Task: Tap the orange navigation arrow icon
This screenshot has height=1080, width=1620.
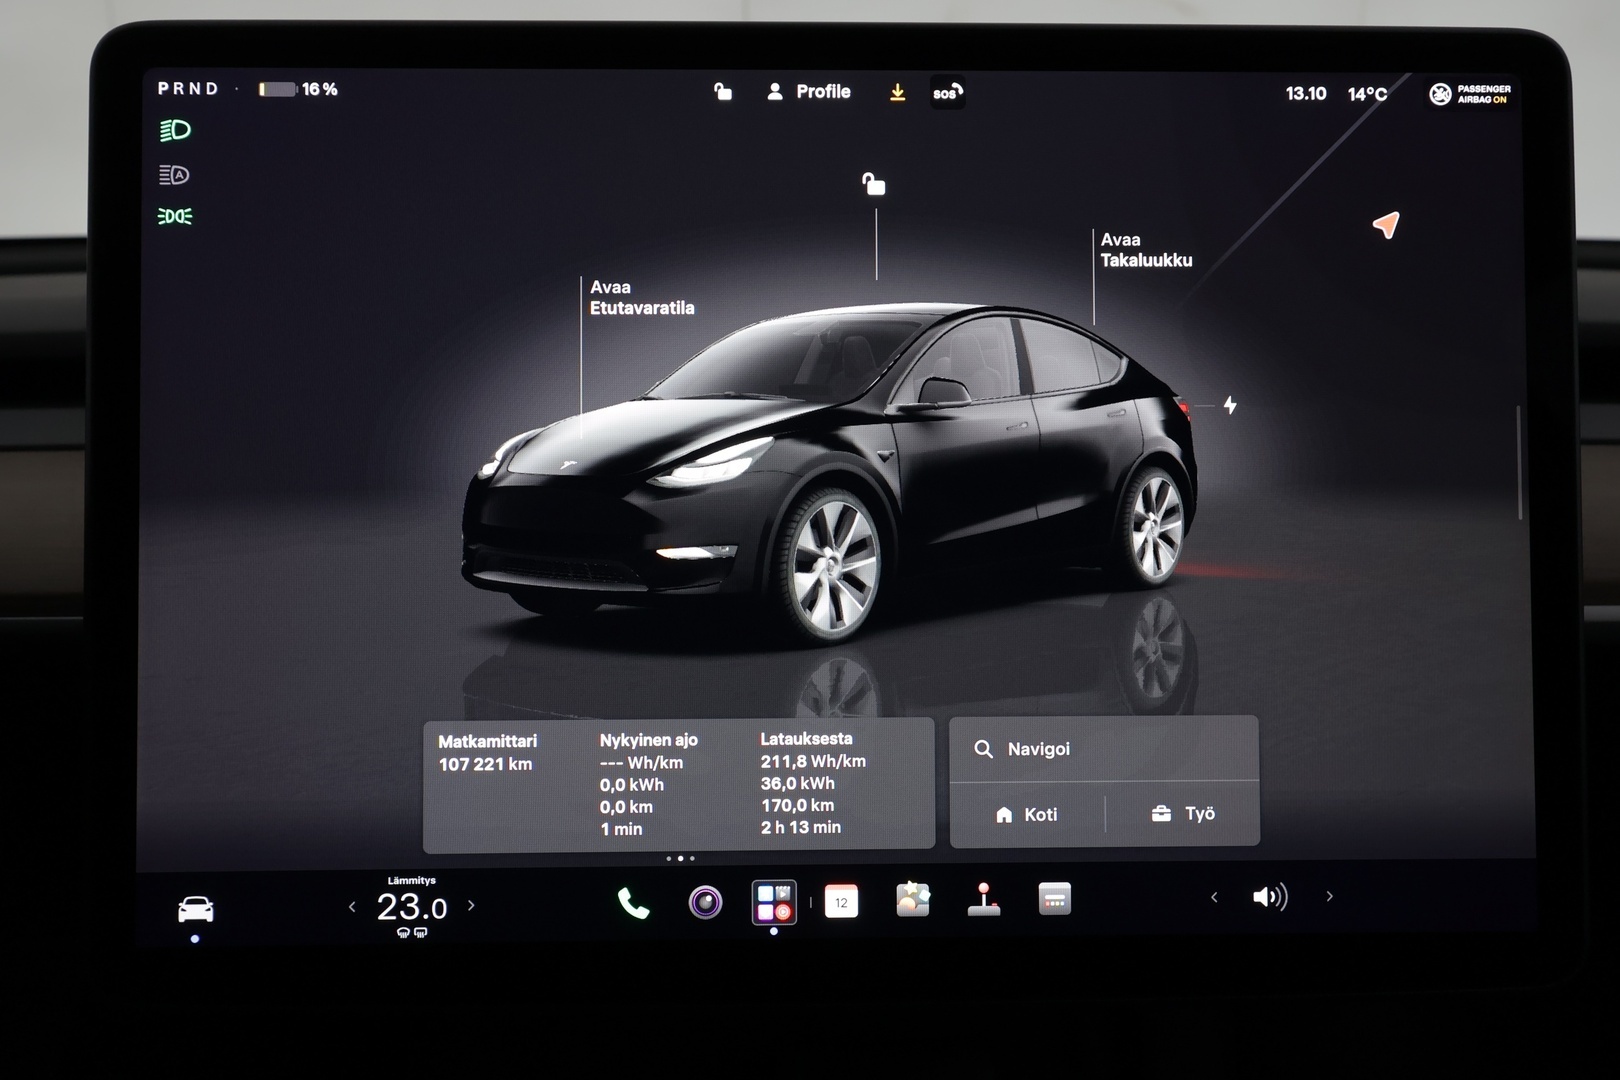Action: [x=1385, y=225]
